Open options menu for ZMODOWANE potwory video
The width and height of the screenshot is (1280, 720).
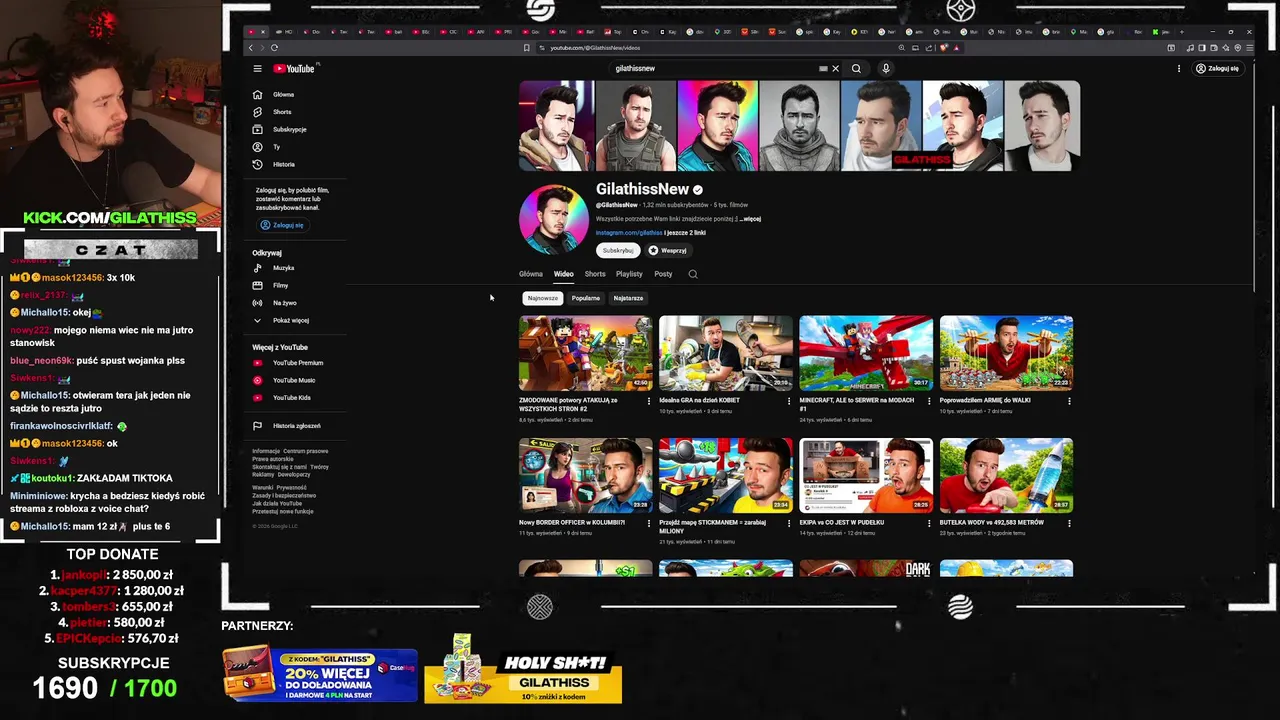tap(649, 401)
